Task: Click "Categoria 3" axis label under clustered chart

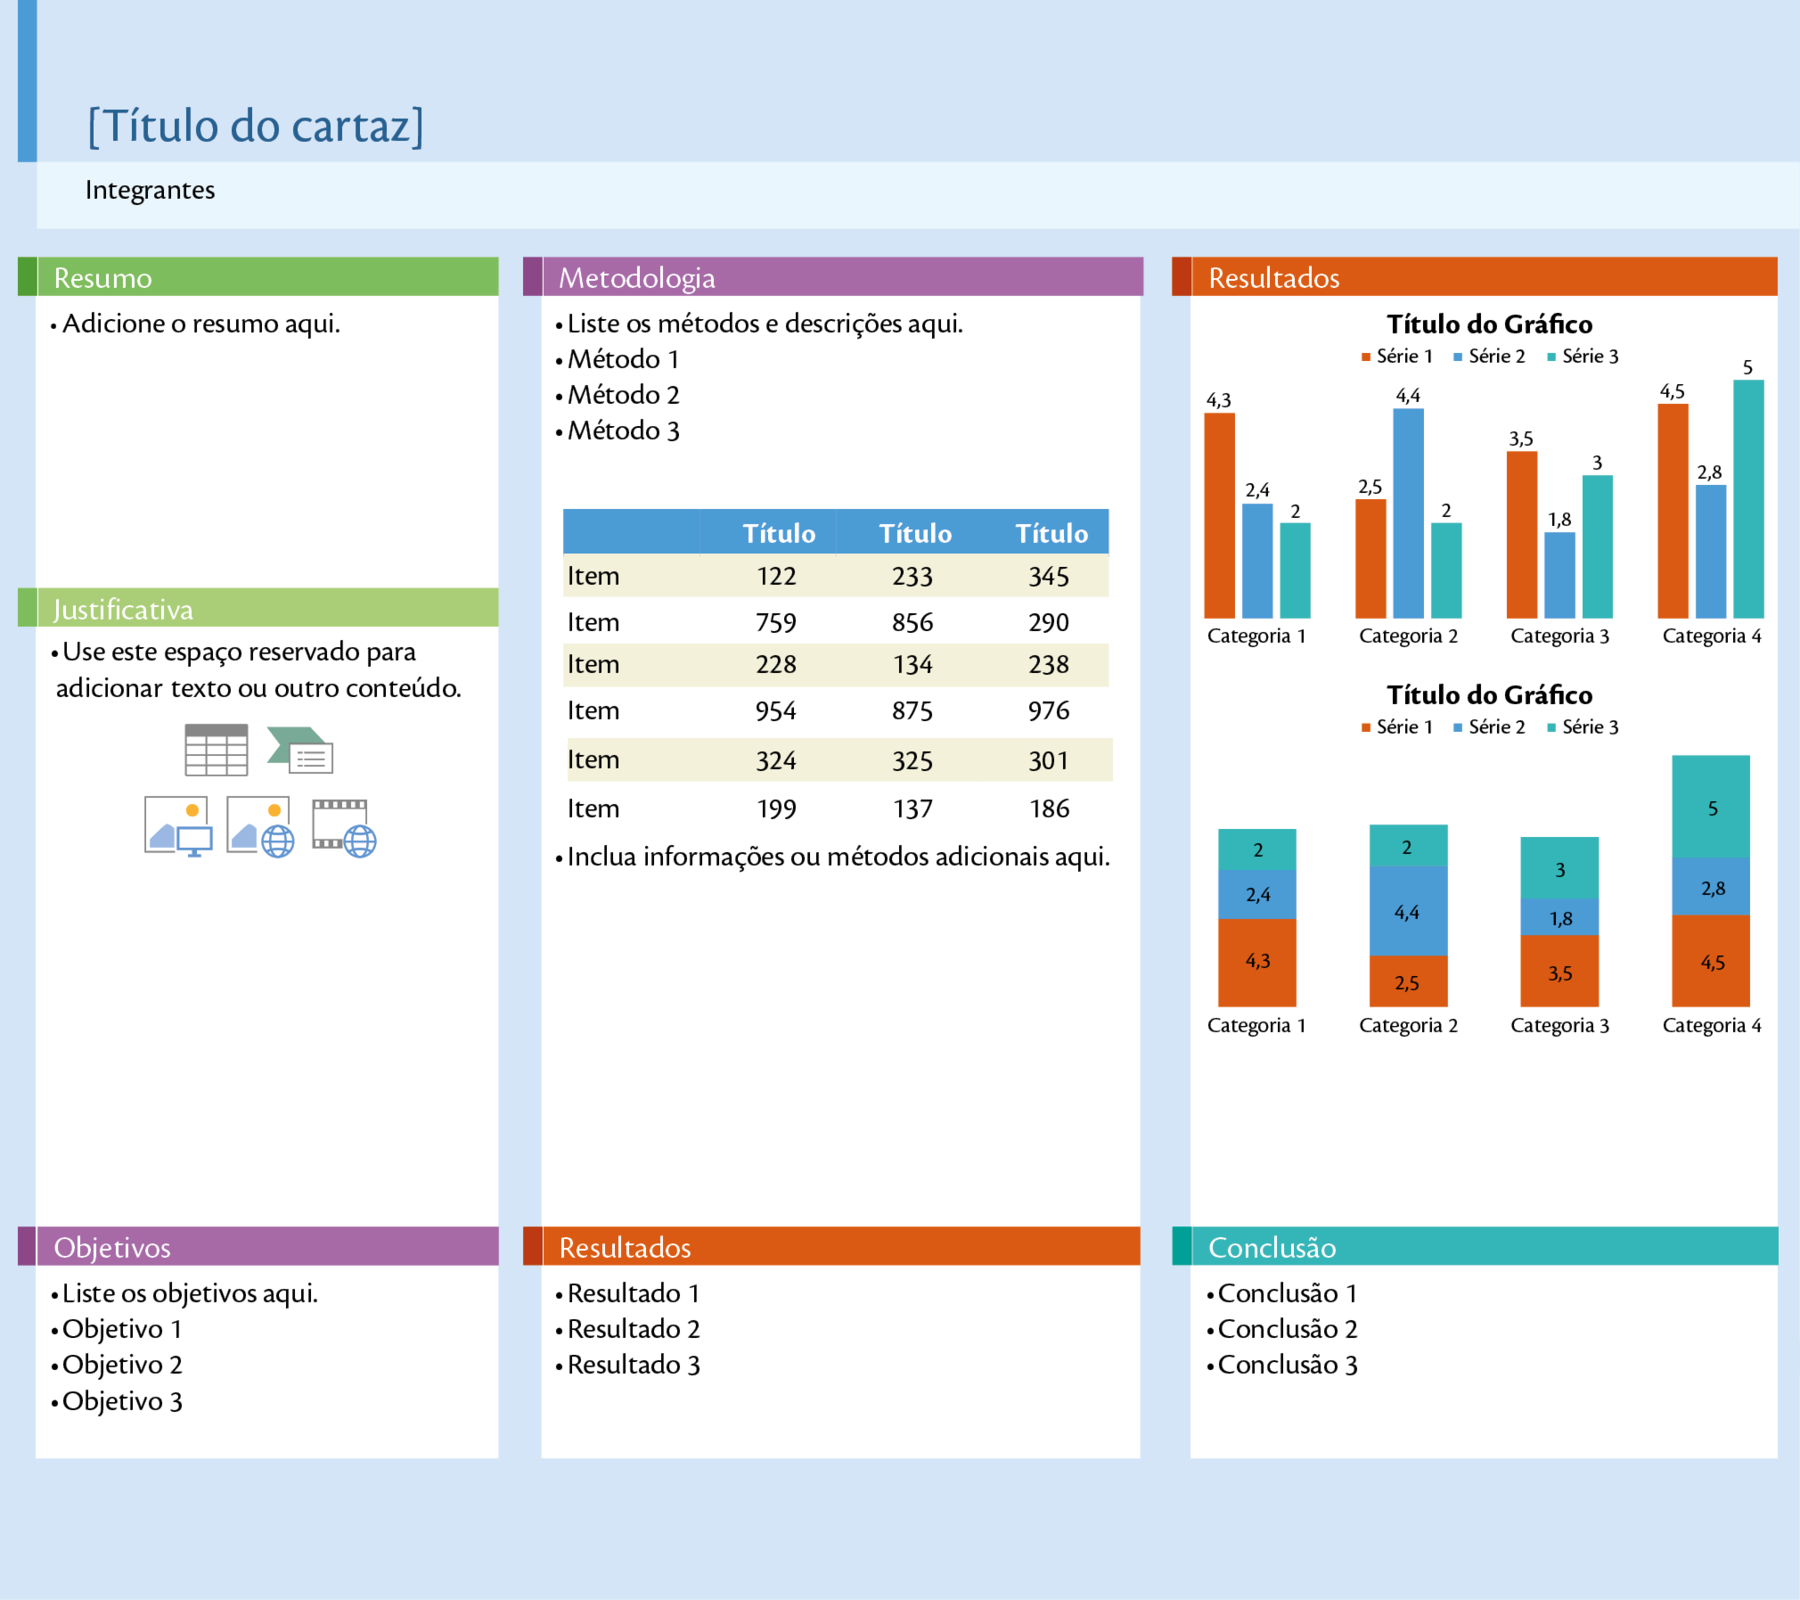Action: [x=1560, y=637]
